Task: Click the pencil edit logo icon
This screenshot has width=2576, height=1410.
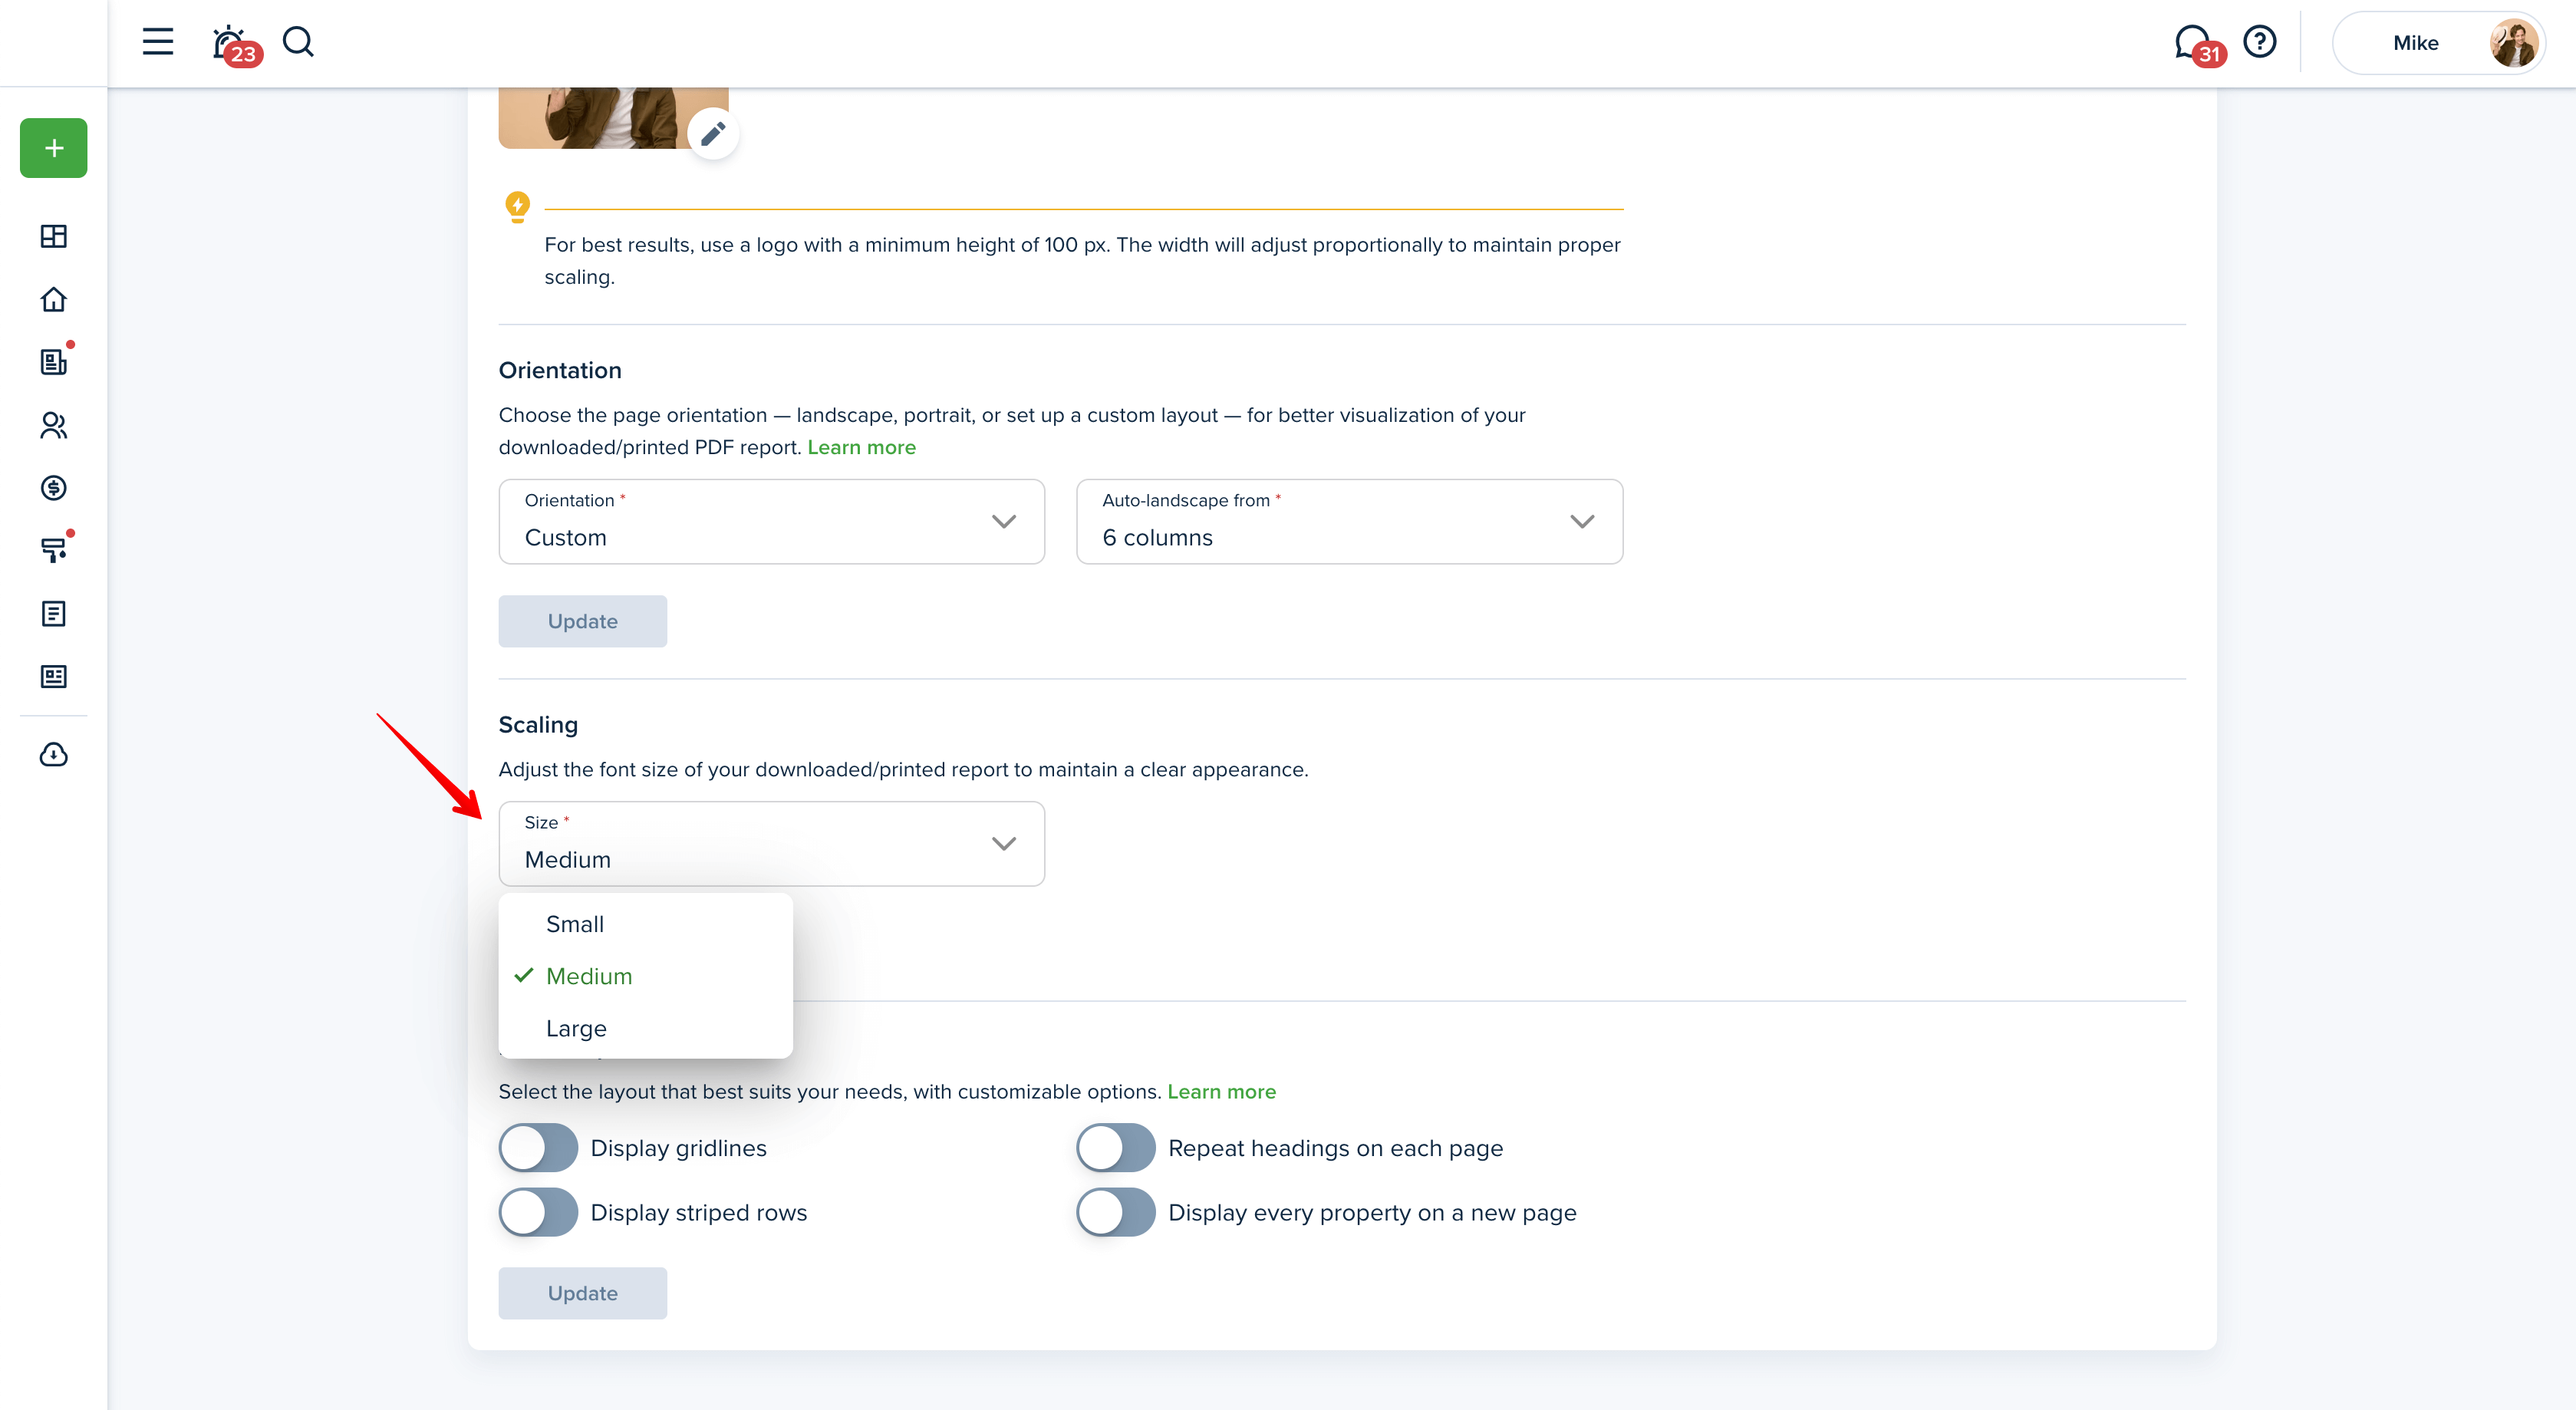Action: click(712, 133)
